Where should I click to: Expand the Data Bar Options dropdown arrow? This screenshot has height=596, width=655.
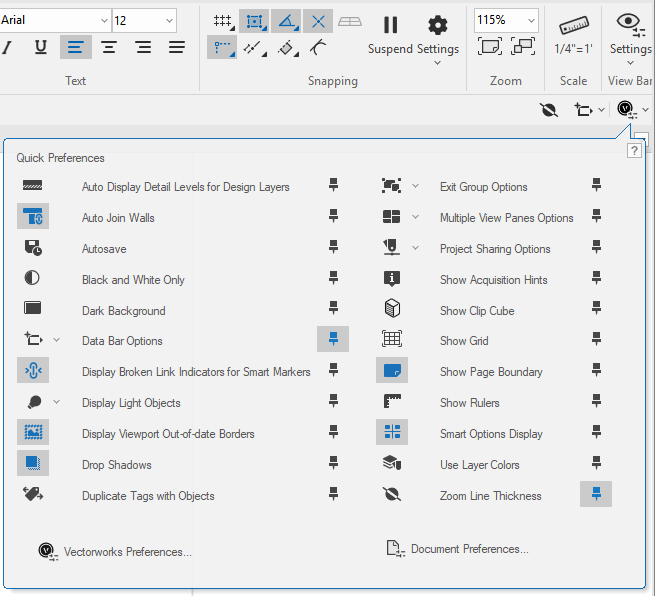(x=56, y=340)
